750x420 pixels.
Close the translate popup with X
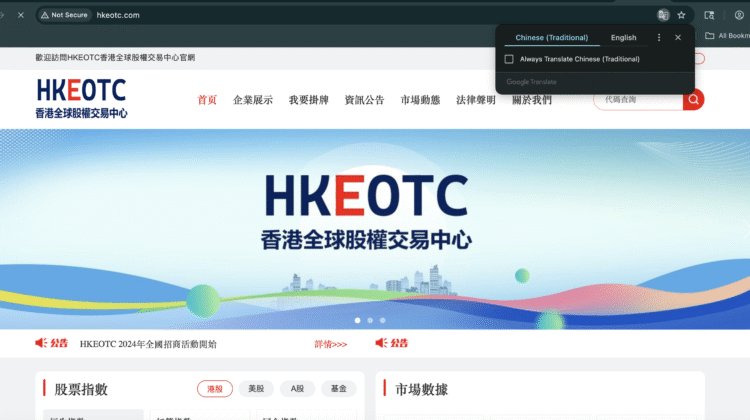(678, 38)
